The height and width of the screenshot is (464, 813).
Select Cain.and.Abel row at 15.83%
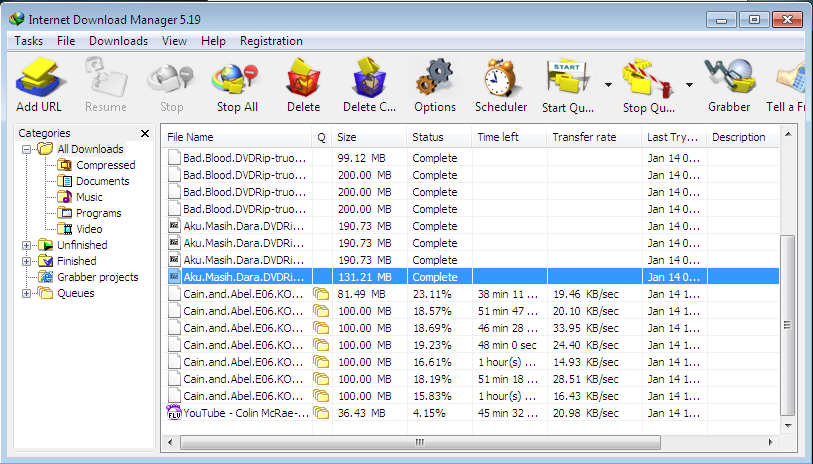pos(470,396)
